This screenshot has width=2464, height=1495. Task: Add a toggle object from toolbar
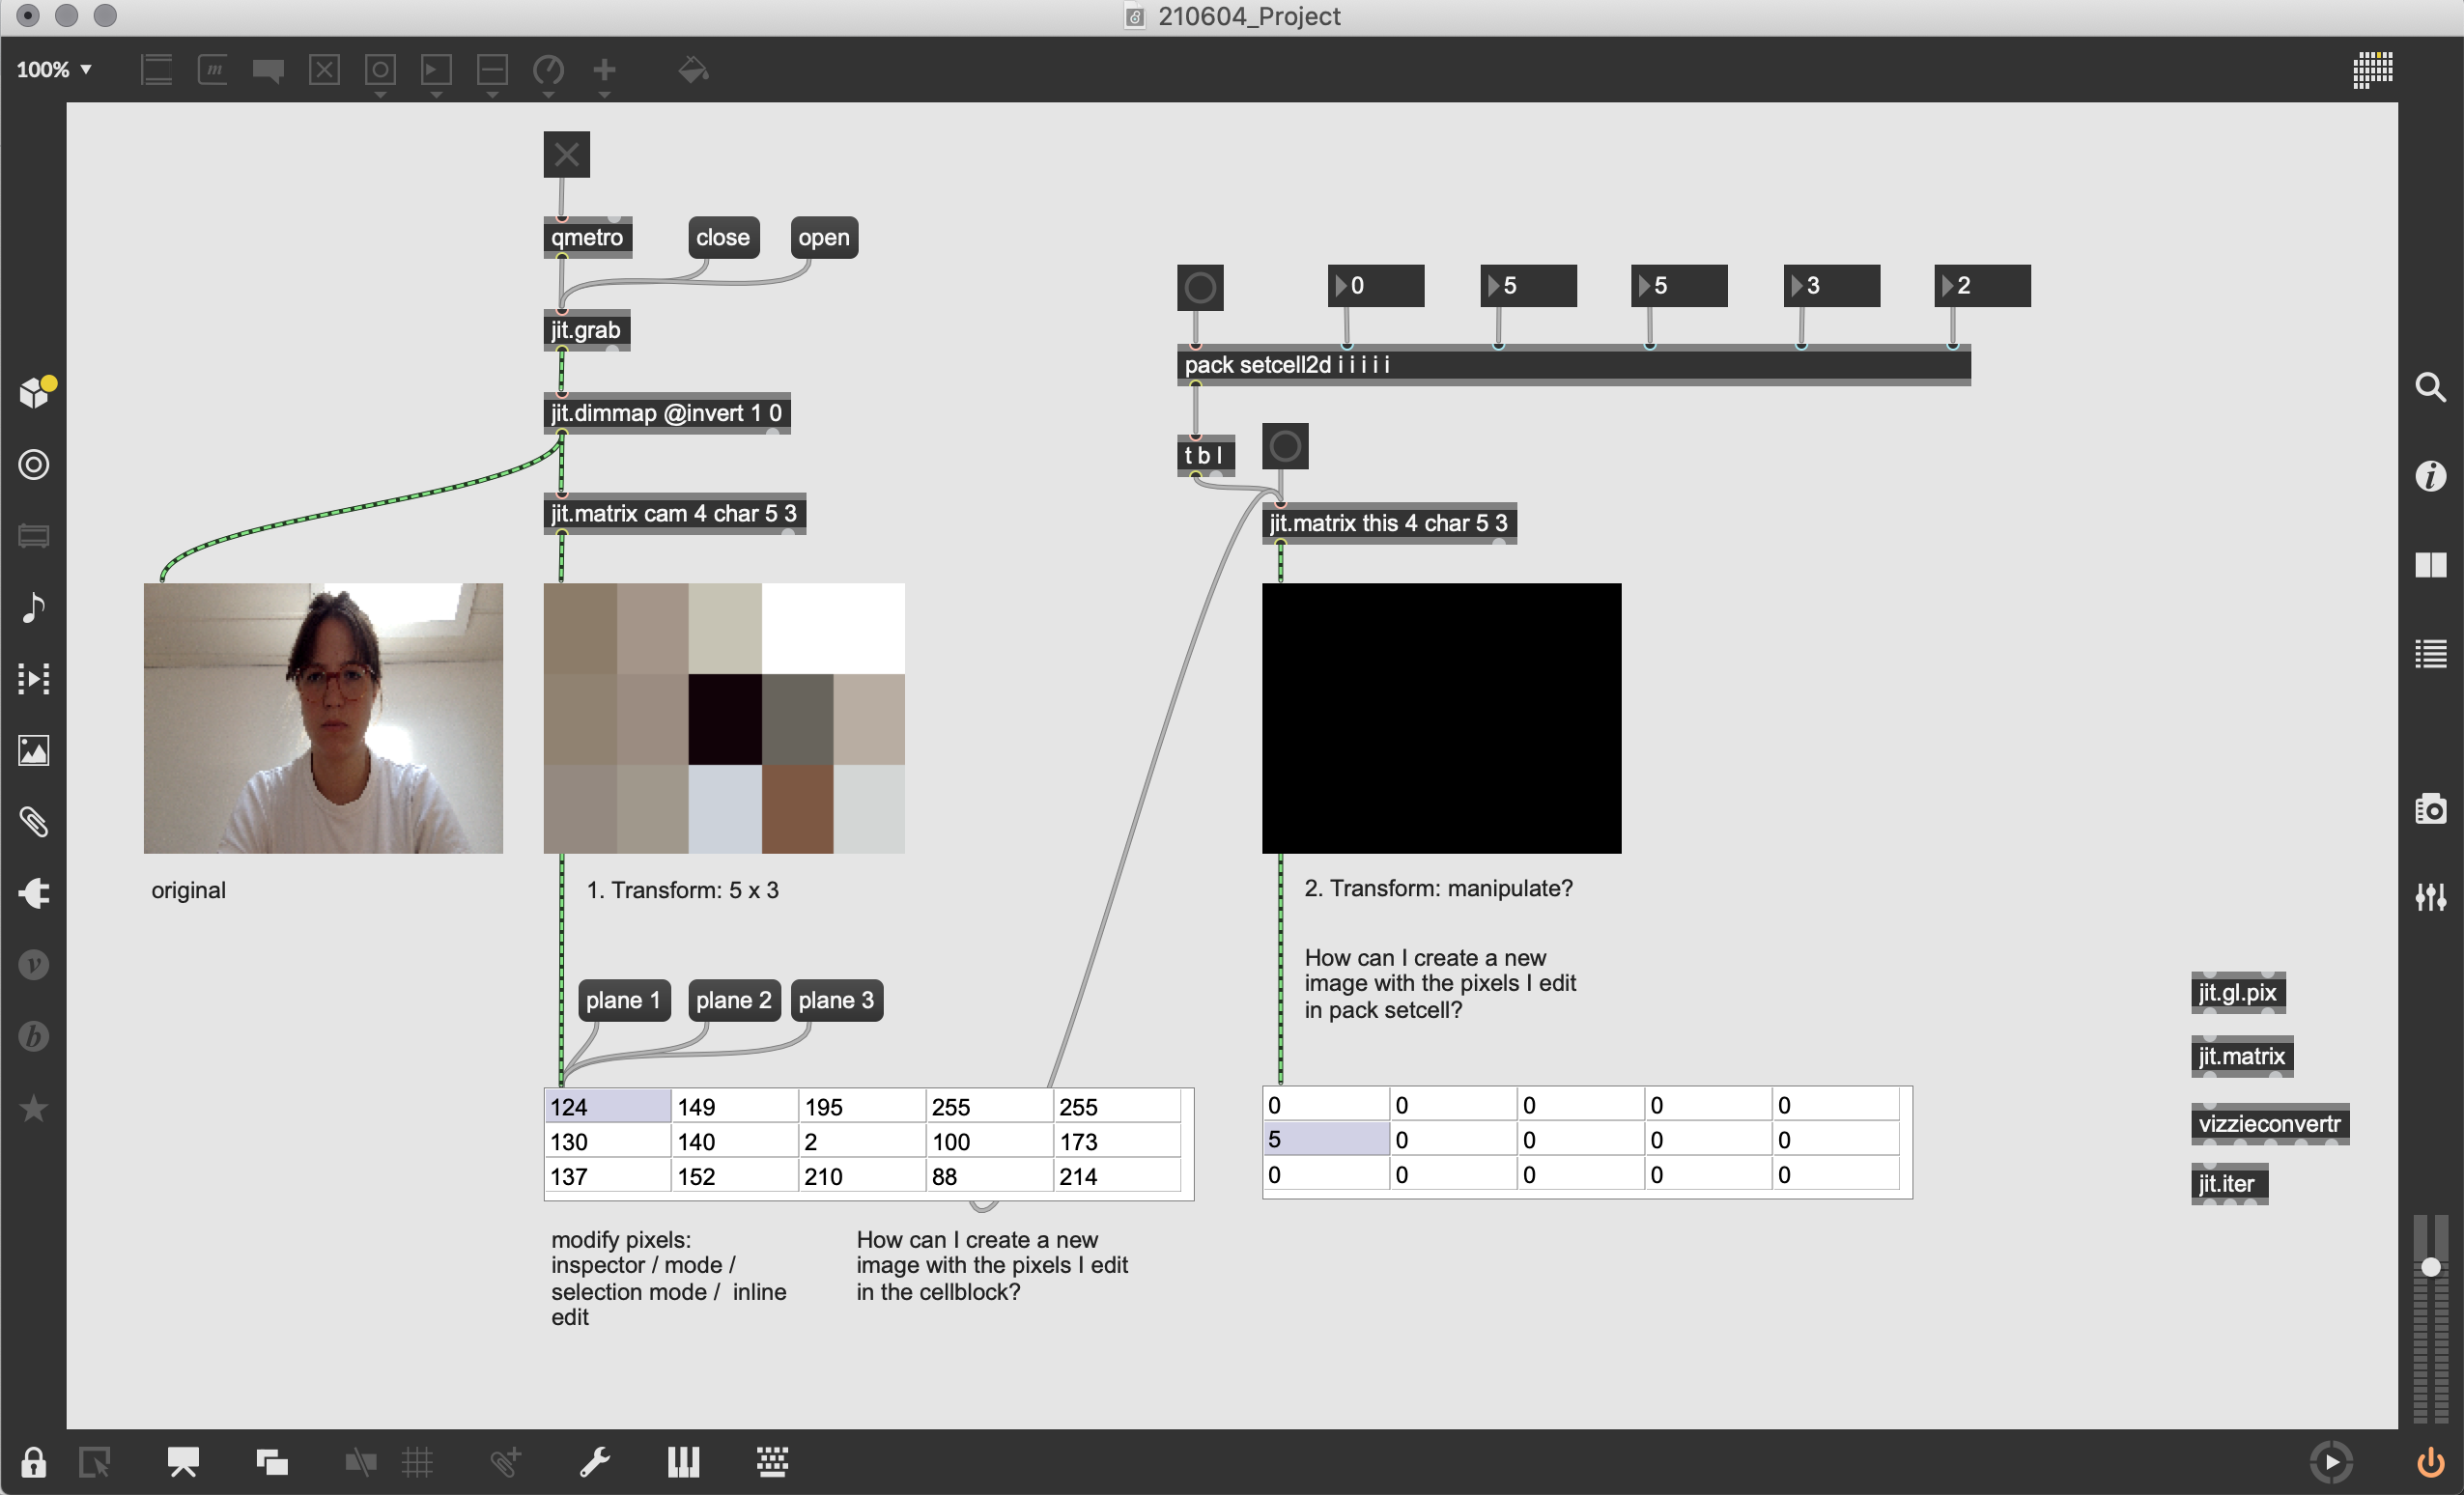point(324,70)
